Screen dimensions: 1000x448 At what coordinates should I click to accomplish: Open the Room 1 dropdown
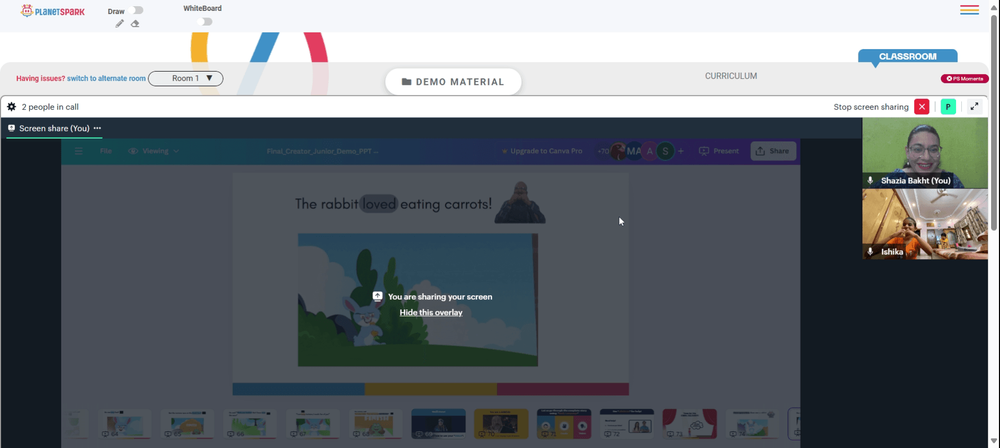[x=186, y=78]
